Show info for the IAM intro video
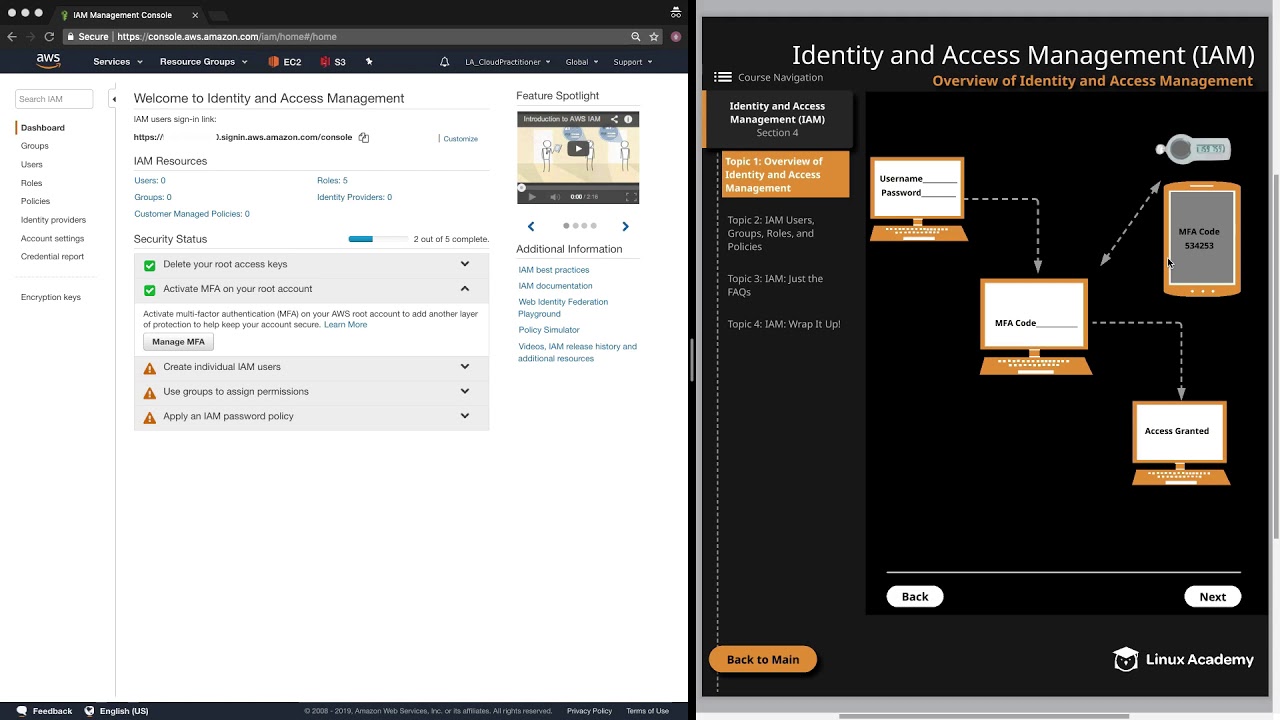The width and height of the screenshot is (1280, 720). (628, 119)
